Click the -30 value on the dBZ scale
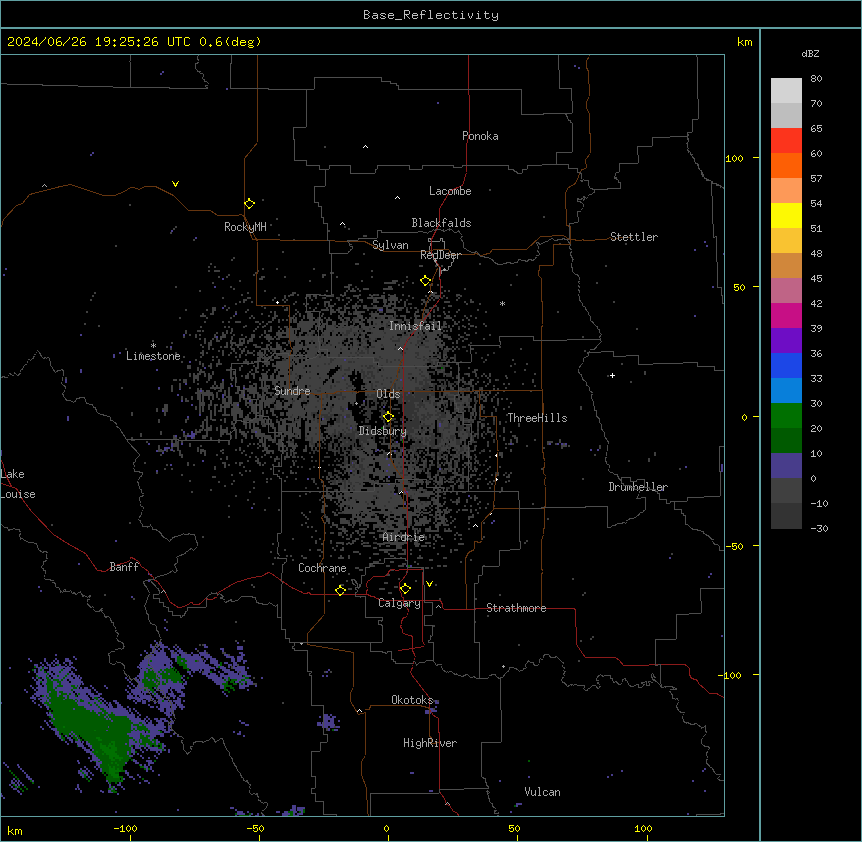The width and height of the screenshot is (862, 842). 819,528
